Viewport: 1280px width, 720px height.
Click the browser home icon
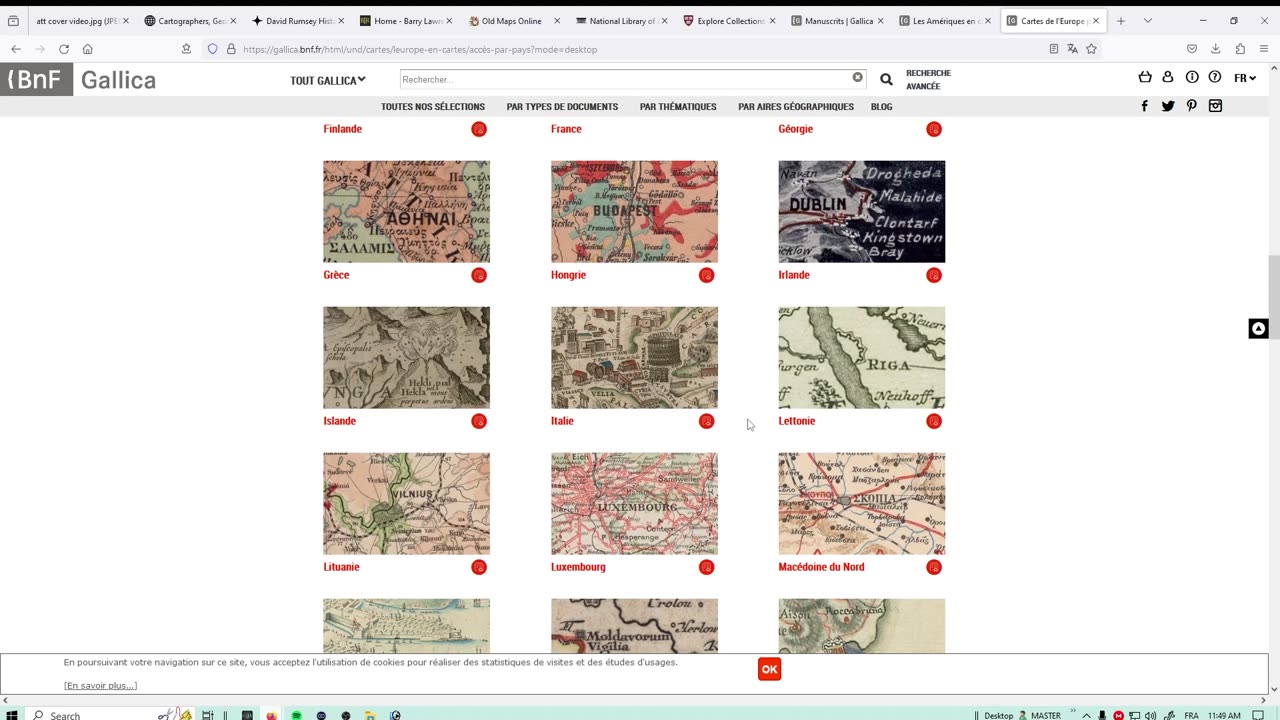coord(87,49)
